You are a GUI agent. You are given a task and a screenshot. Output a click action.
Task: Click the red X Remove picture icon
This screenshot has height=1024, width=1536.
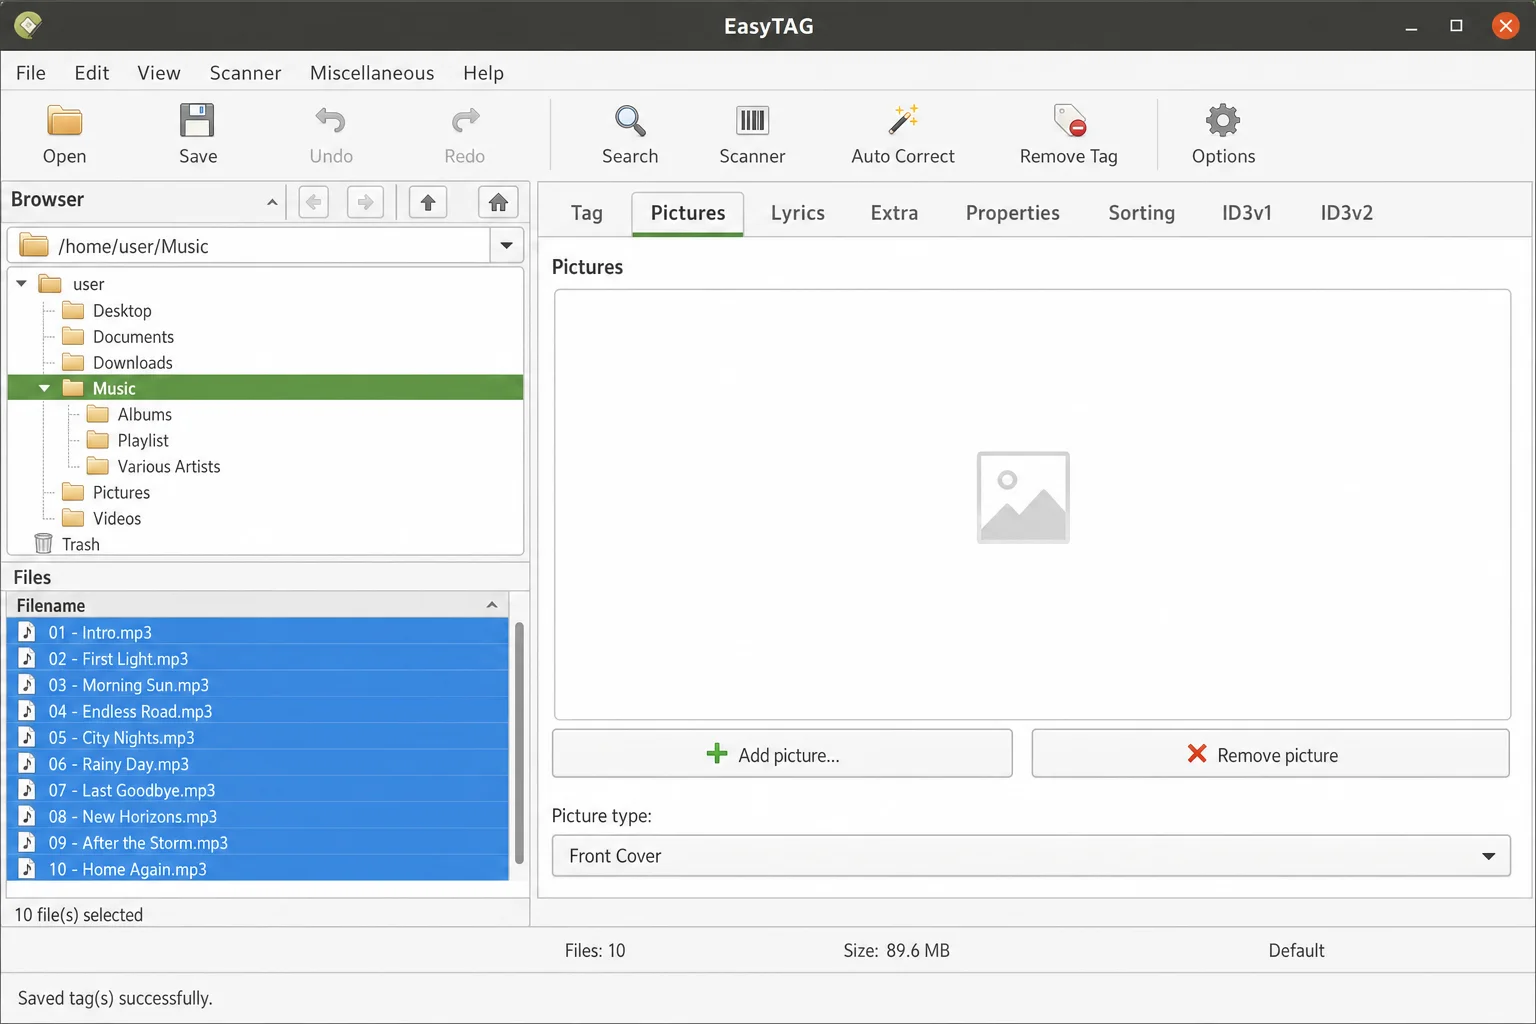tap(1196, 754)
